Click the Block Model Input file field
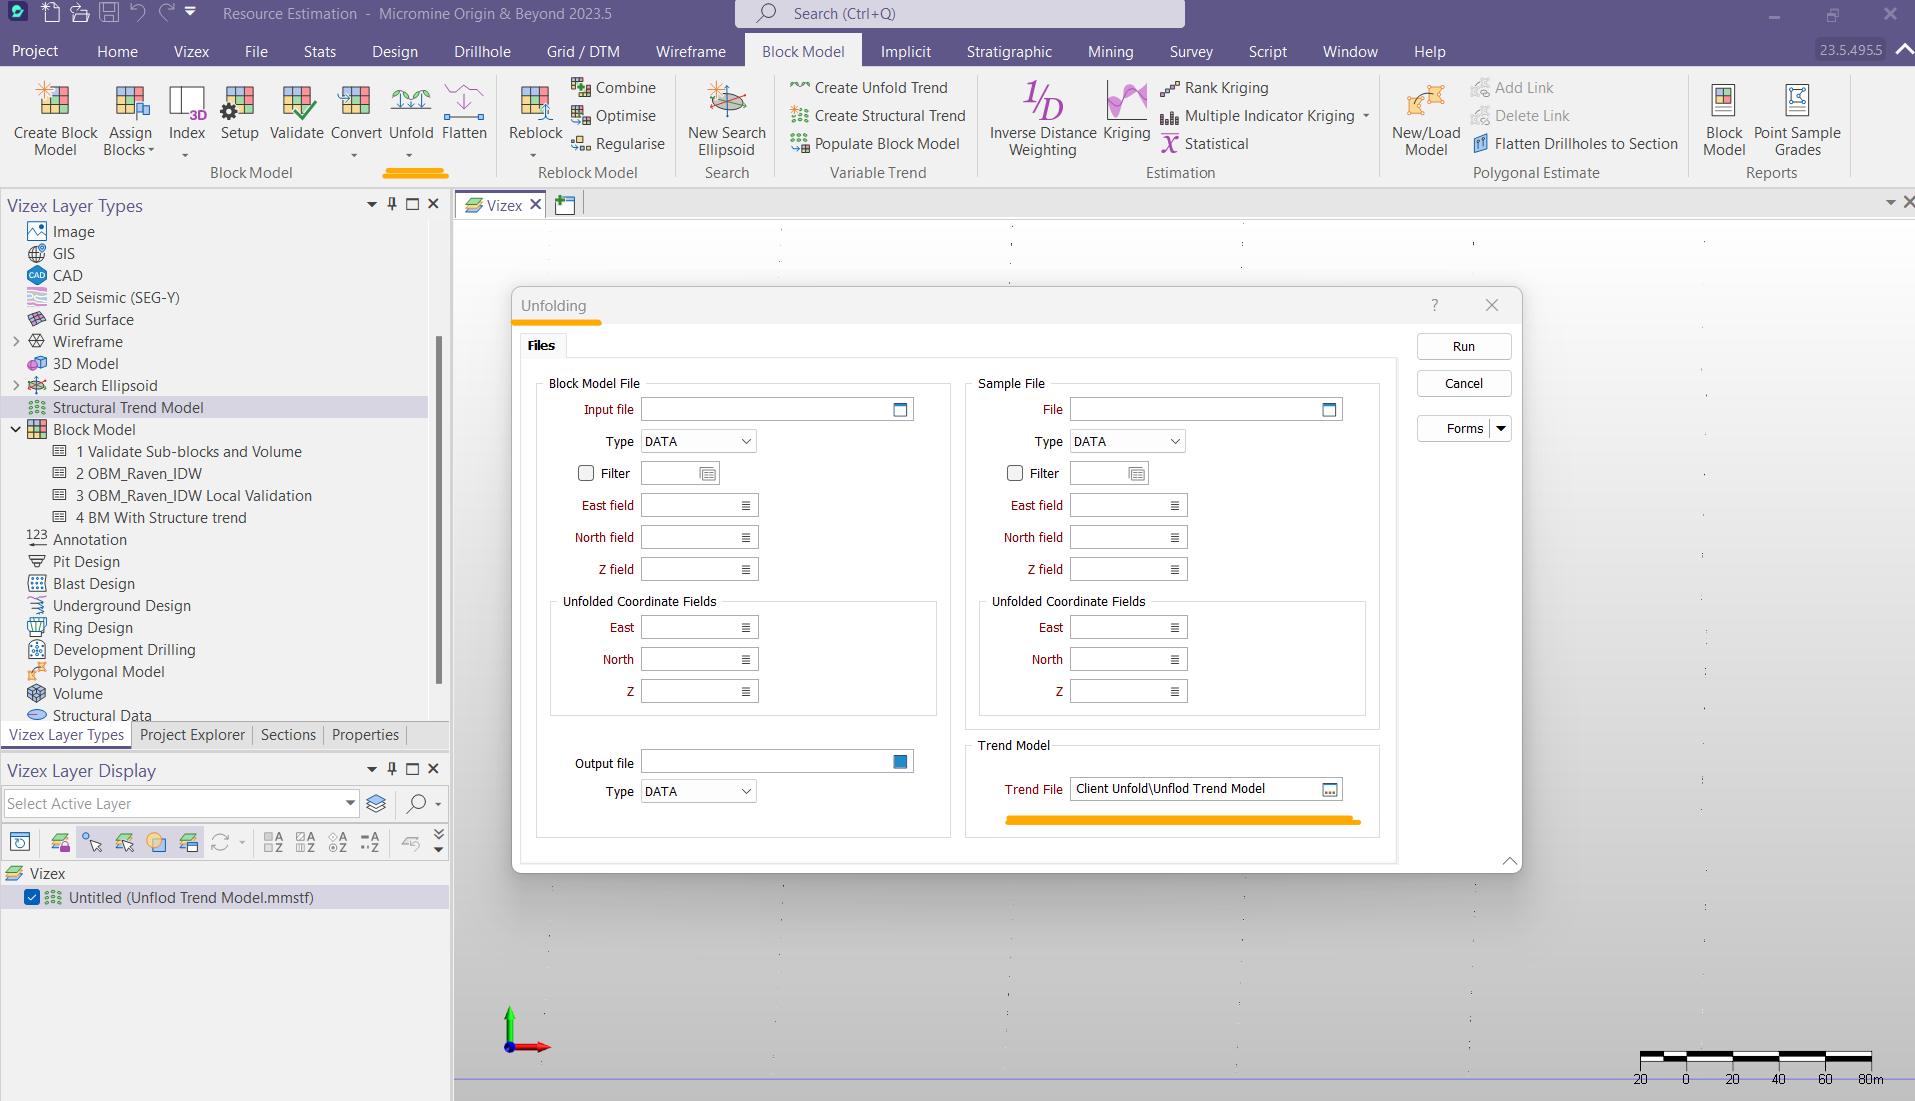This screenshot has height=1101, width=1915. point(765,410)
